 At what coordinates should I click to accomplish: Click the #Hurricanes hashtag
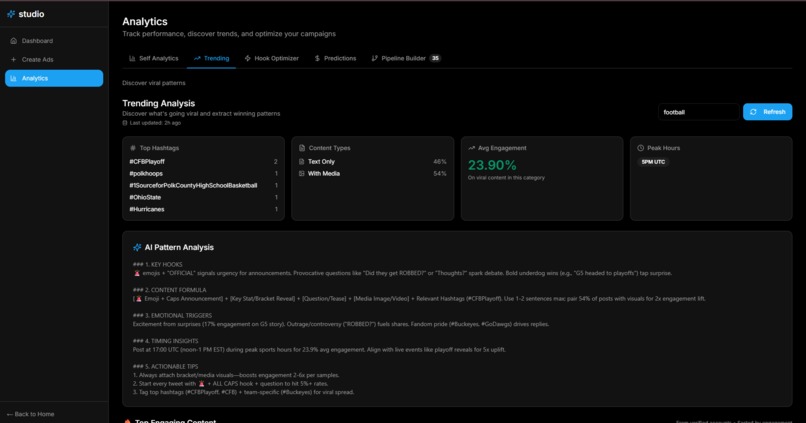pos(146,209)
